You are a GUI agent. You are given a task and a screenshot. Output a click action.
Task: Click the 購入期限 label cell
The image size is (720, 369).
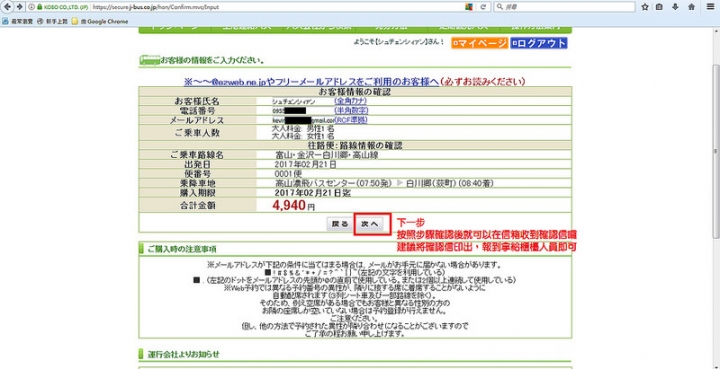197,193
